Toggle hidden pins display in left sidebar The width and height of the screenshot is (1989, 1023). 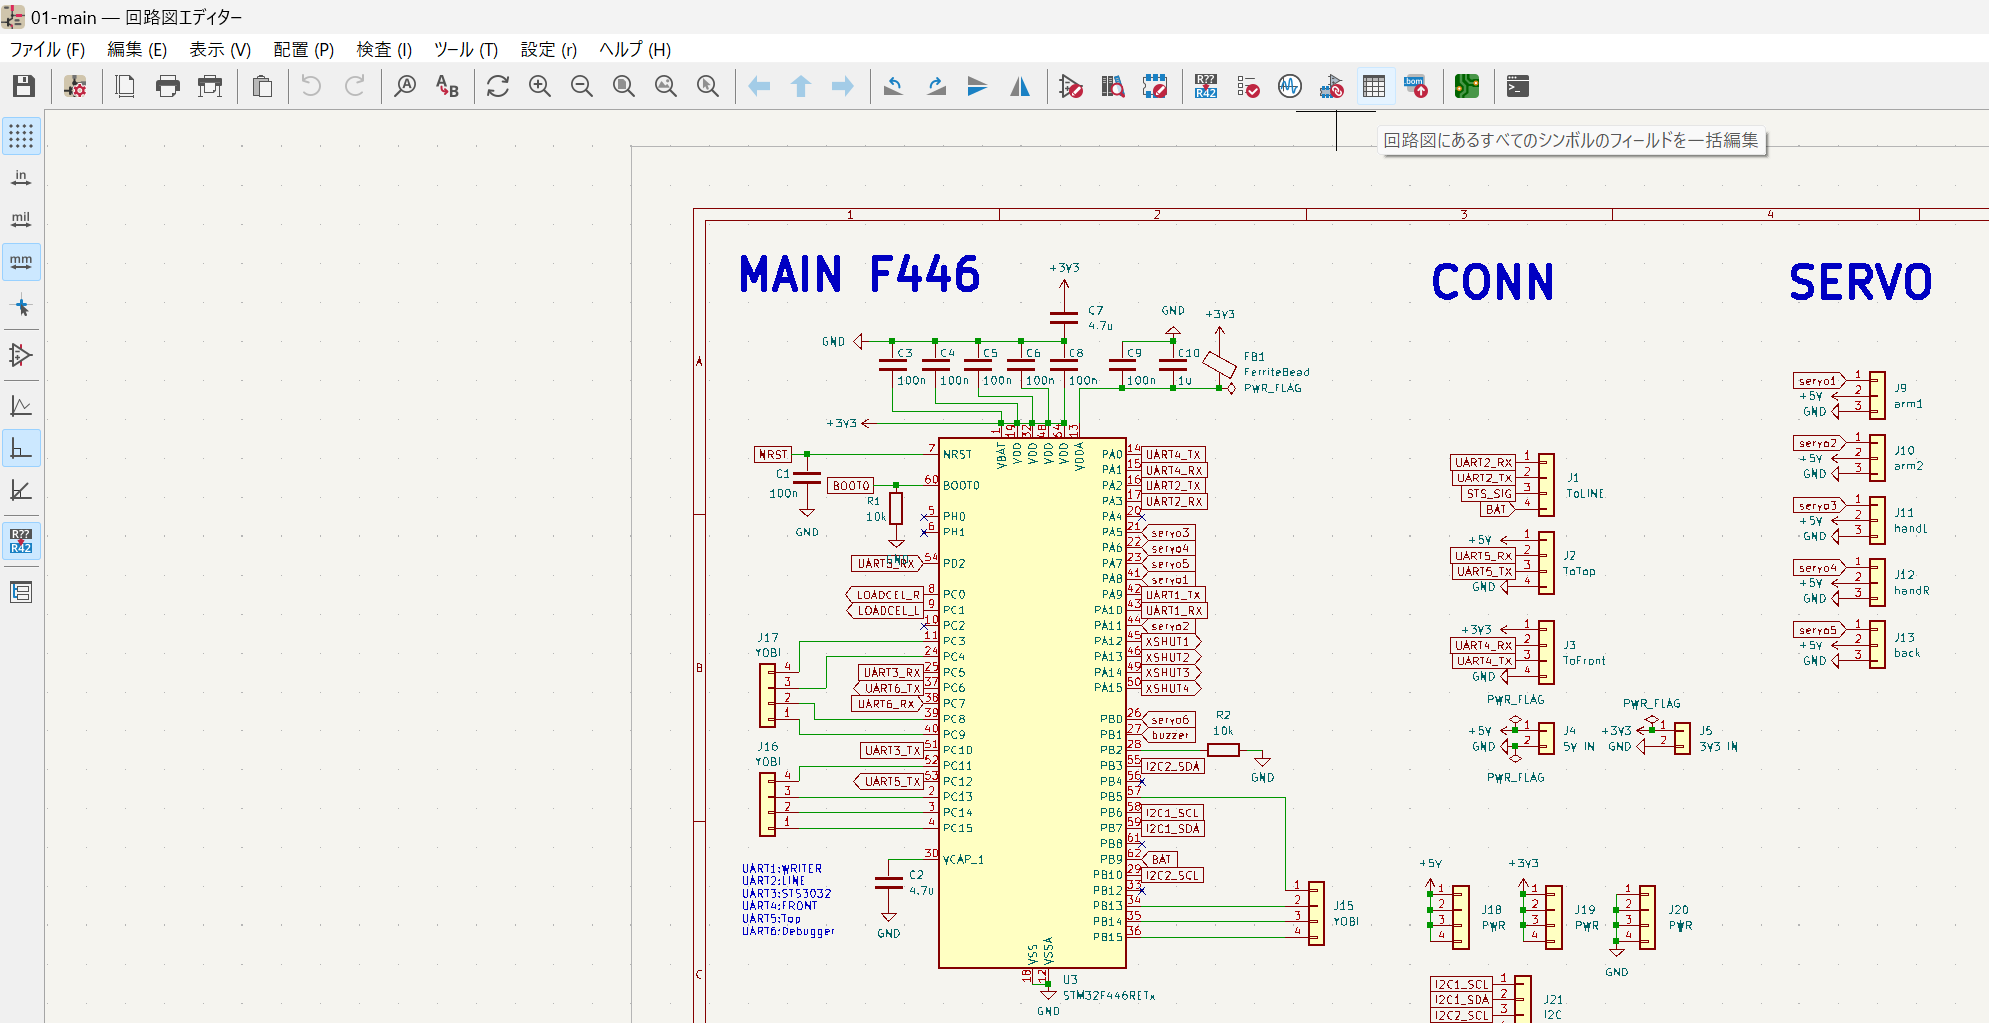tap(21, 355)
